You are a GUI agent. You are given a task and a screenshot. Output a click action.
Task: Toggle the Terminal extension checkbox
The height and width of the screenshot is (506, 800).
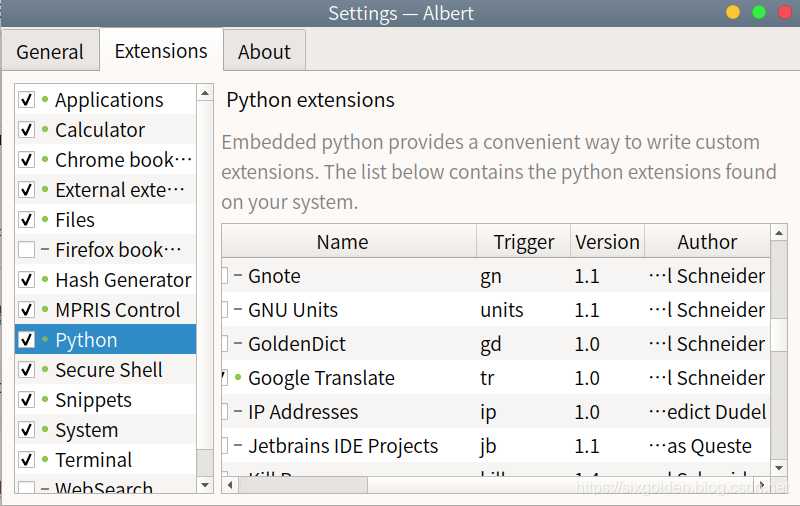tap(27, 460)
